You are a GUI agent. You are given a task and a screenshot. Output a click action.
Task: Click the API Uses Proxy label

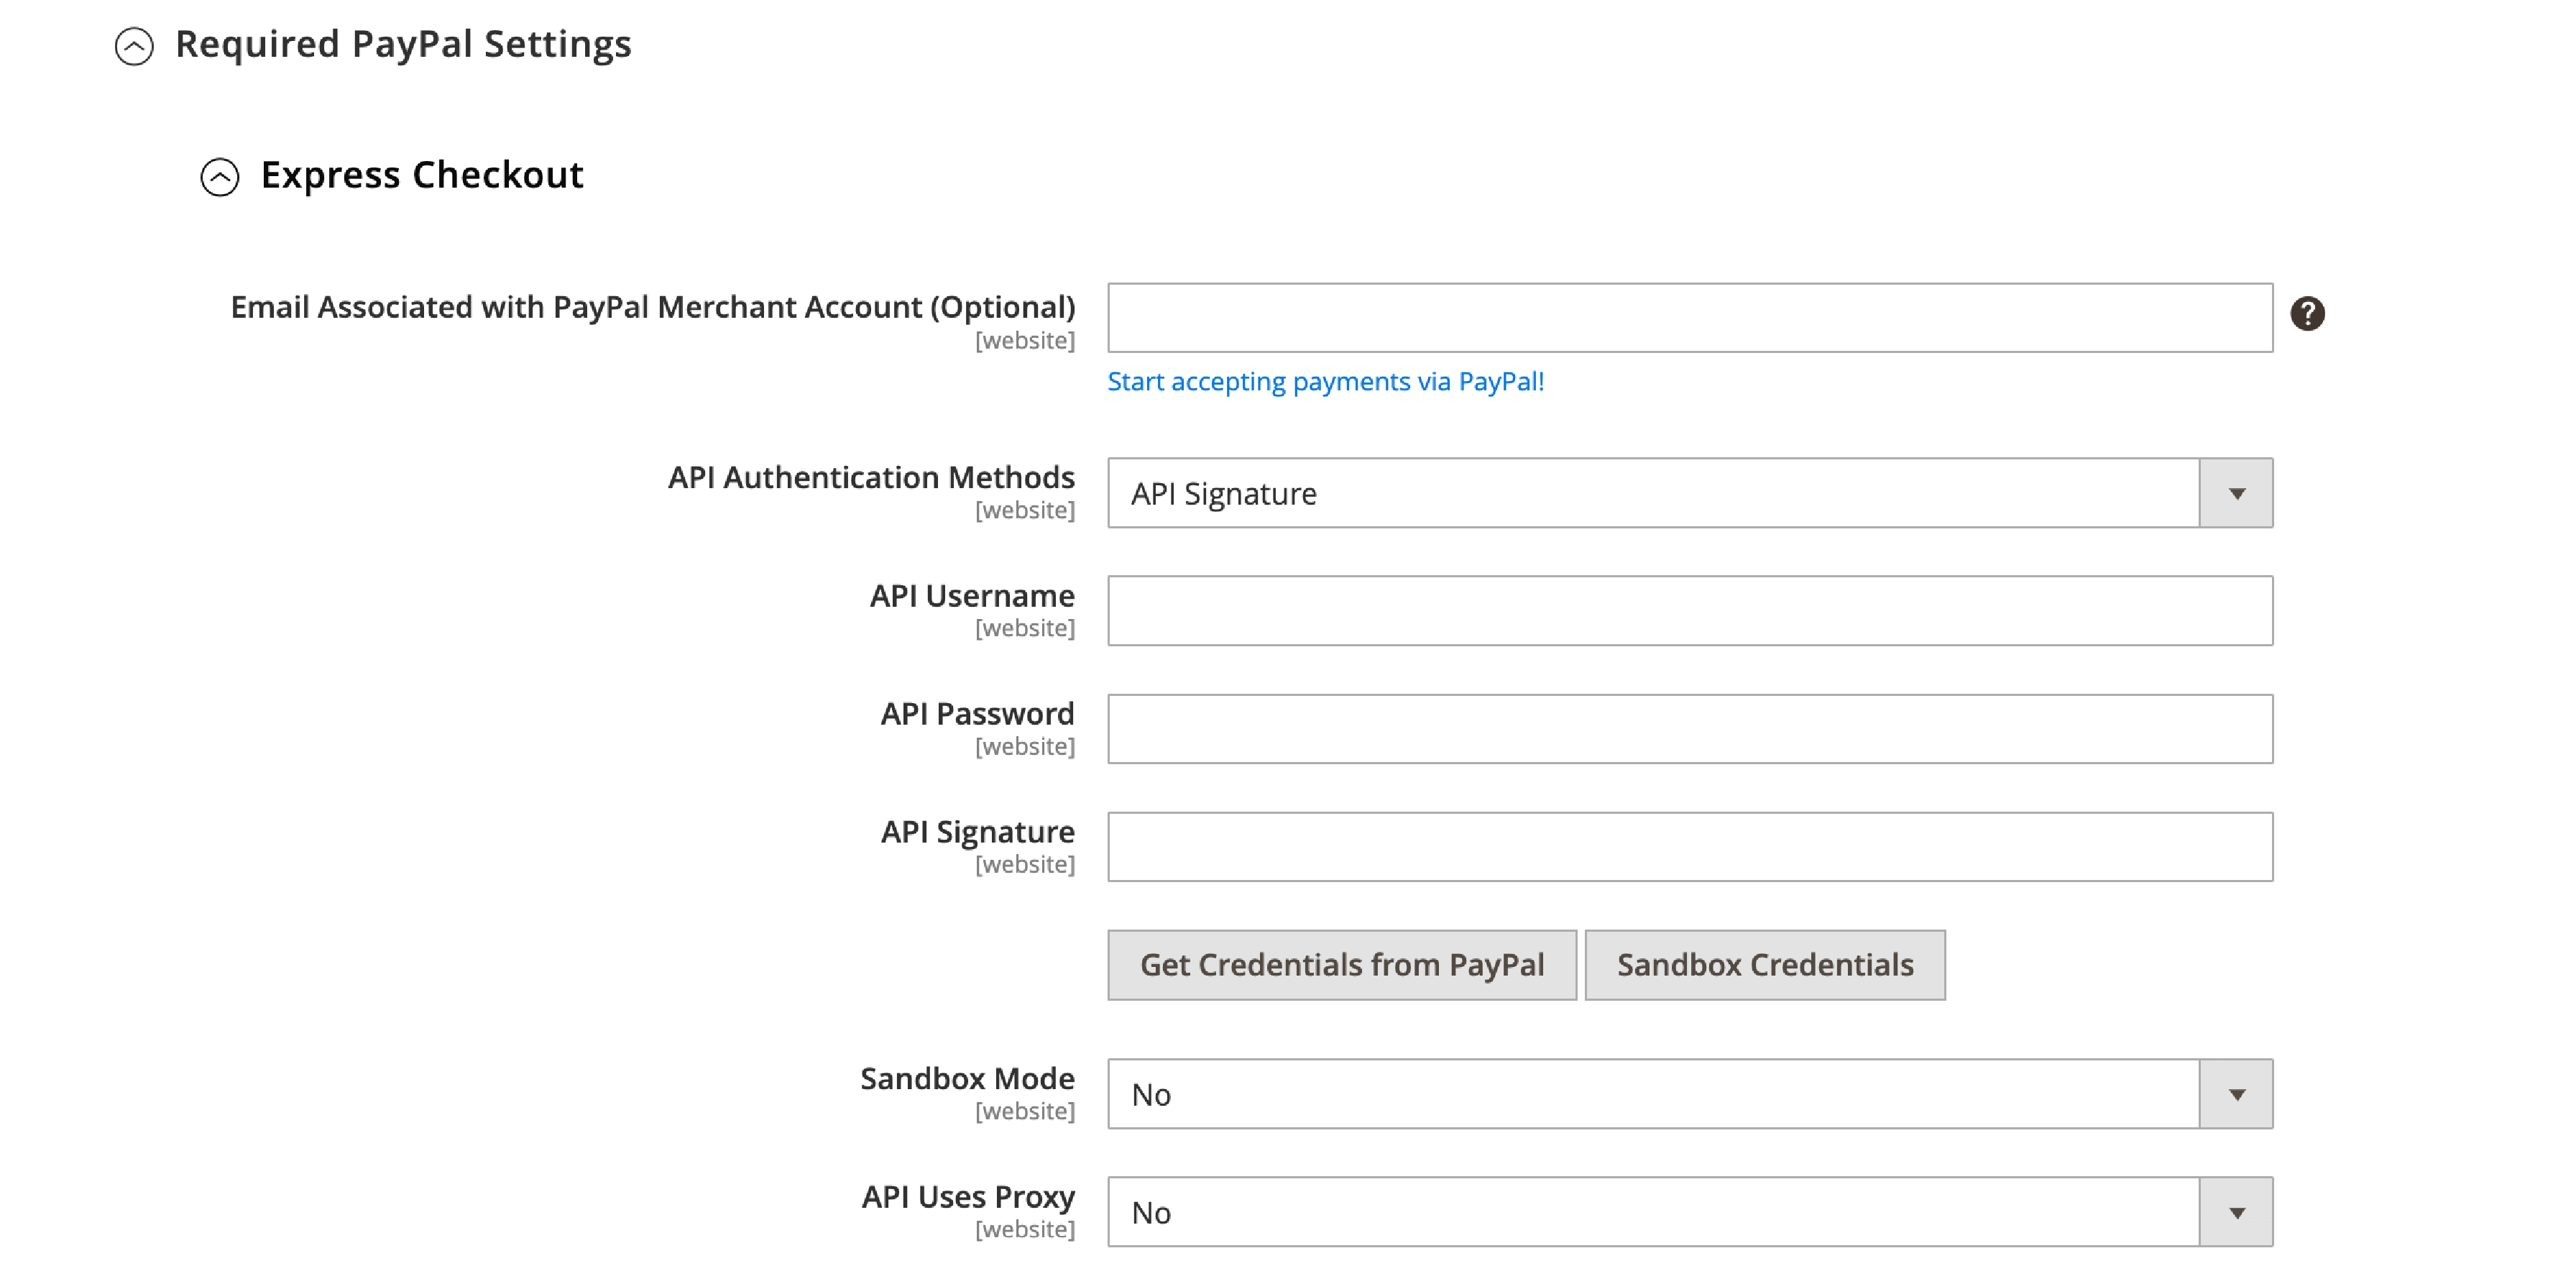pyautogui.click(x=968, y=1197)
